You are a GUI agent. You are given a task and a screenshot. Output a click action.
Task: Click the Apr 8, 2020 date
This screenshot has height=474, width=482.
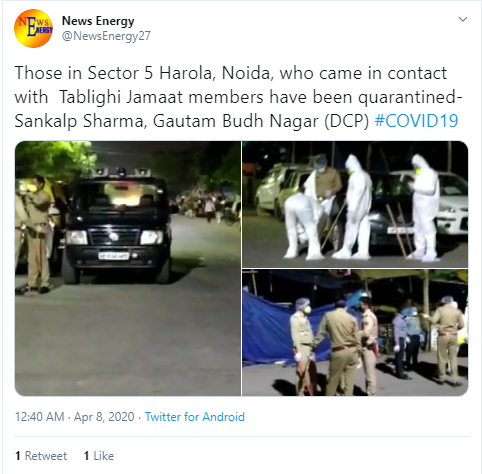coord(104,417)
